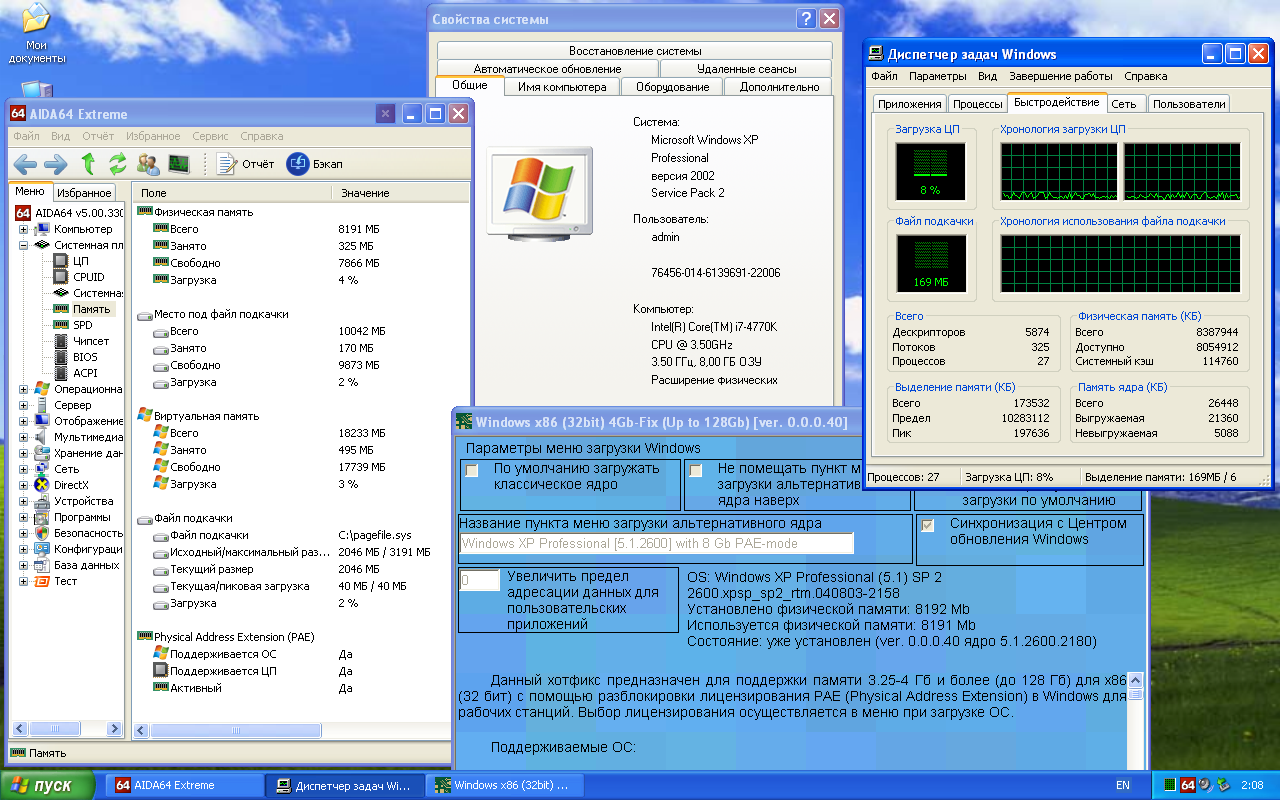This screenshot has width=1280, height=800.
Task: Click the 4Gb-Fix description scrollbar up arrow
Action: tap(1134, 681)
